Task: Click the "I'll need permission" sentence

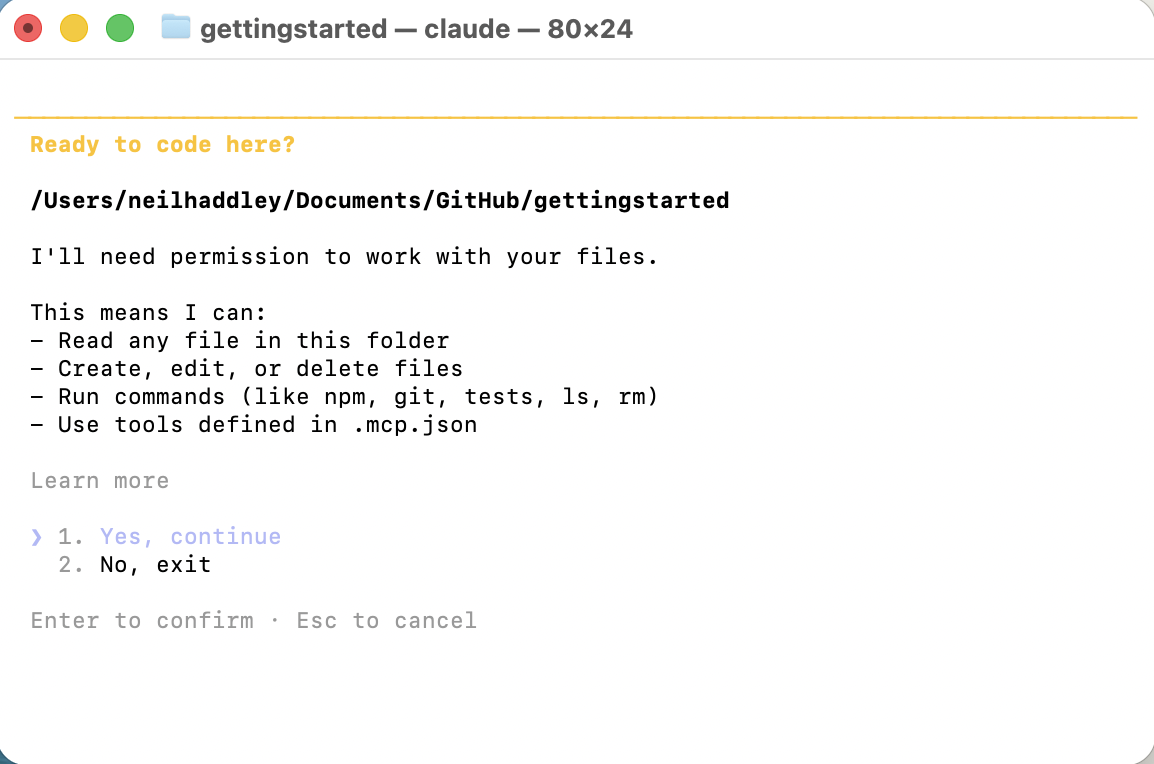Action: point(344,257)
